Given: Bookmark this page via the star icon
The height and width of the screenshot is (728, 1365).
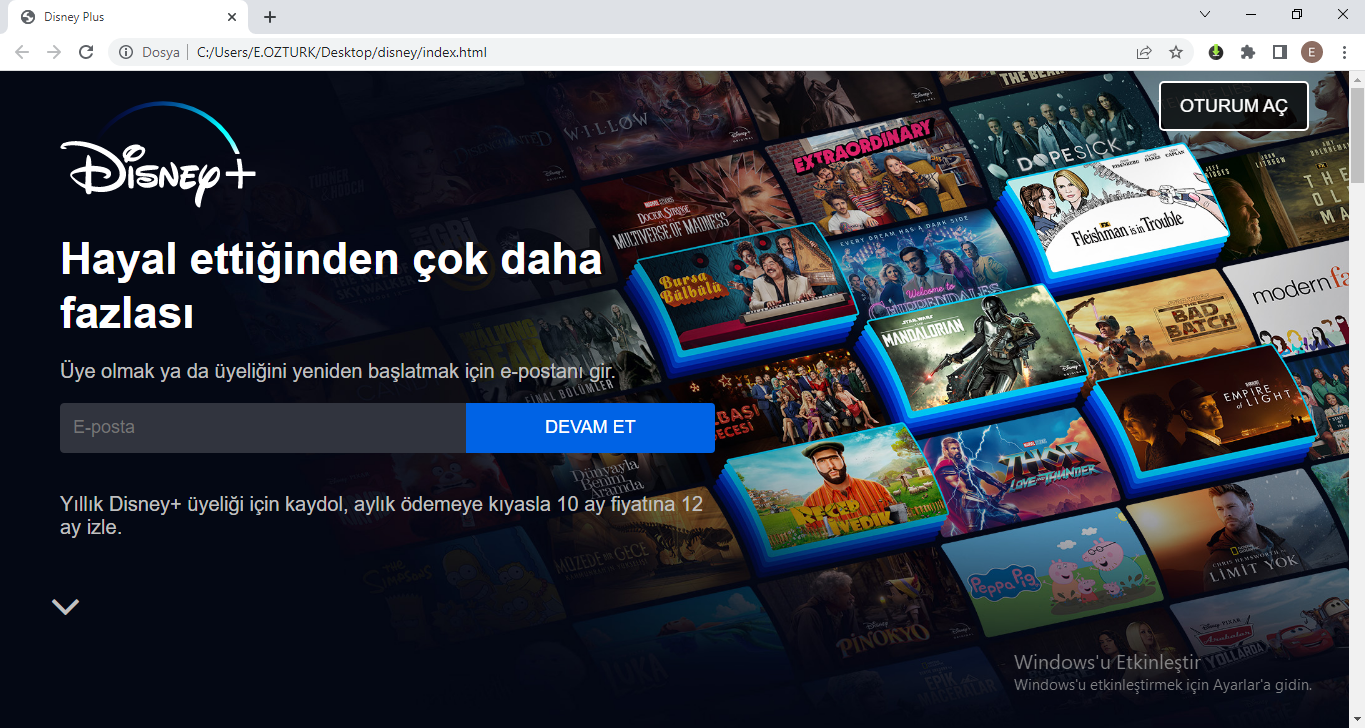Looking at the screenshot, I should coord(1175,52).
